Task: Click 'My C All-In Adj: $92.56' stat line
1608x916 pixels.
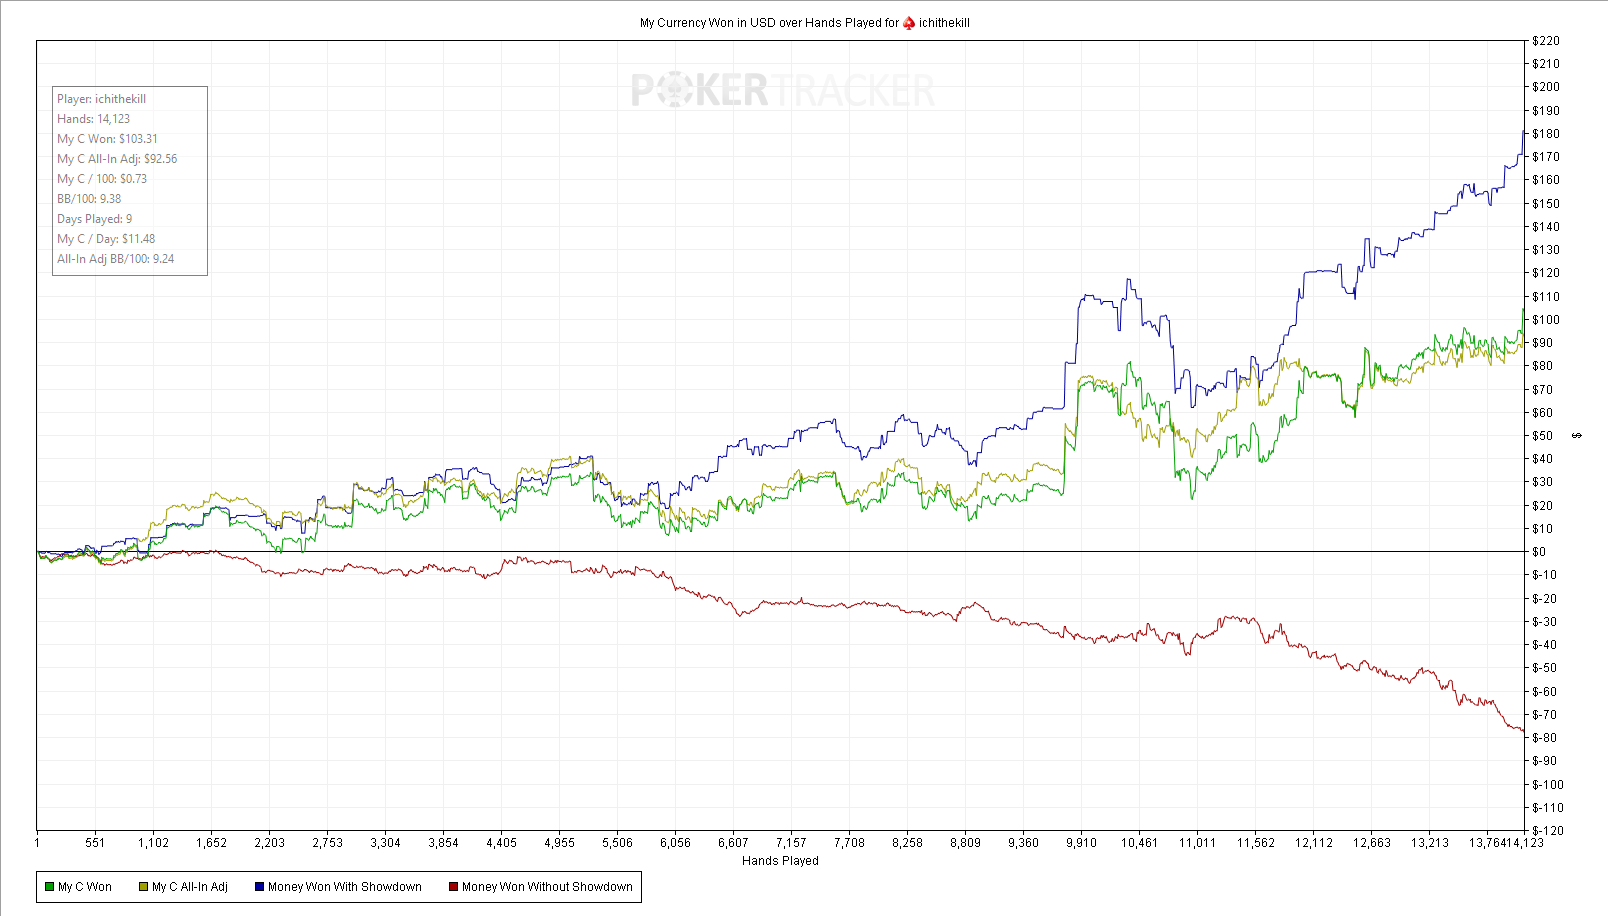Action: 117,159
